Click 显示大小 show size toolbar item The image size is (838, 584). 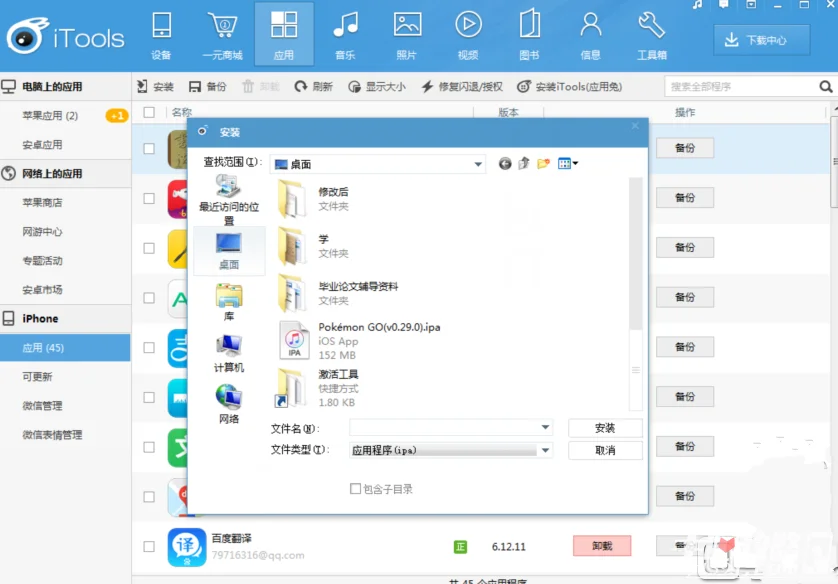coord(377,87)
